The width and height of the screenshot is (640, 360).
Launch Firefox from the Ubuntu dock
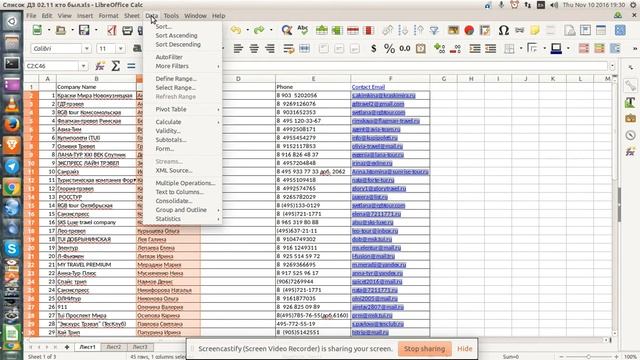coord(12,124)
